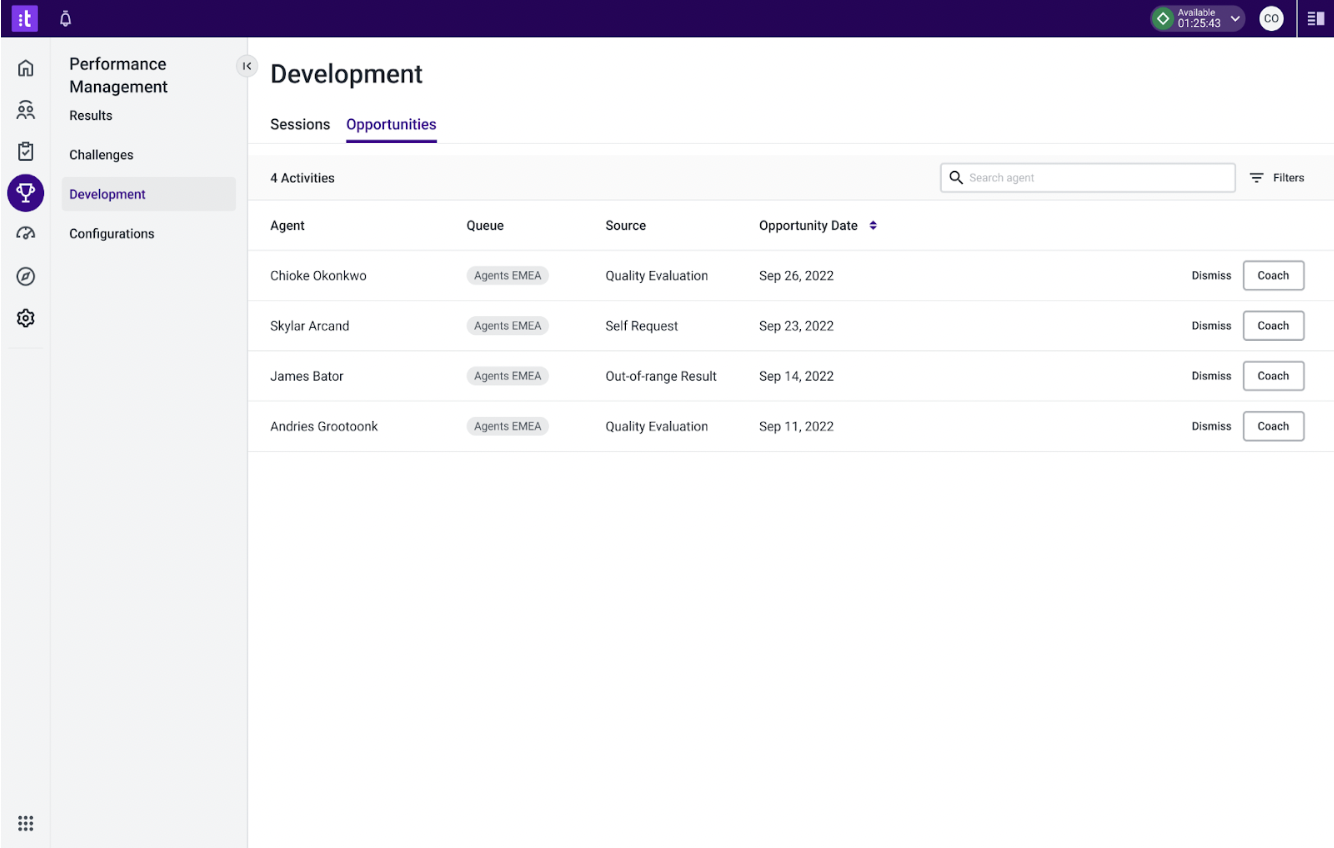The image size is (1334, 848).
Task: Open the compass explore icon
Action: click(x=26, y=276)
